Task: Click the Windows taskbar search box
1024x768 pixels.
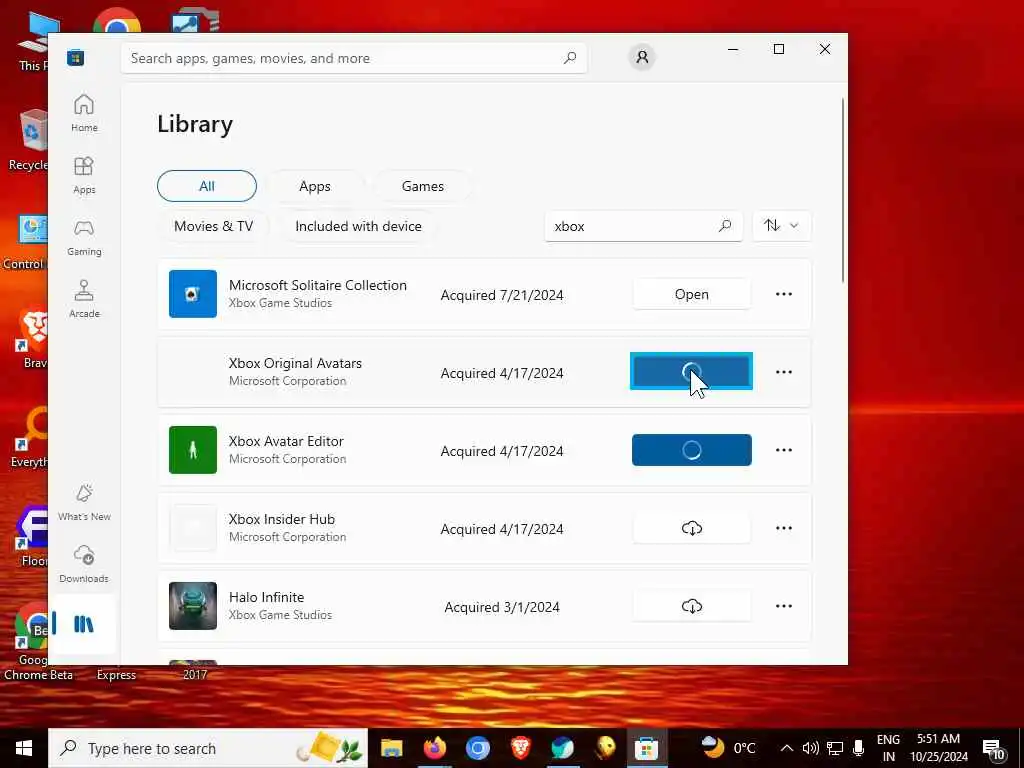Action: point(208,748)
